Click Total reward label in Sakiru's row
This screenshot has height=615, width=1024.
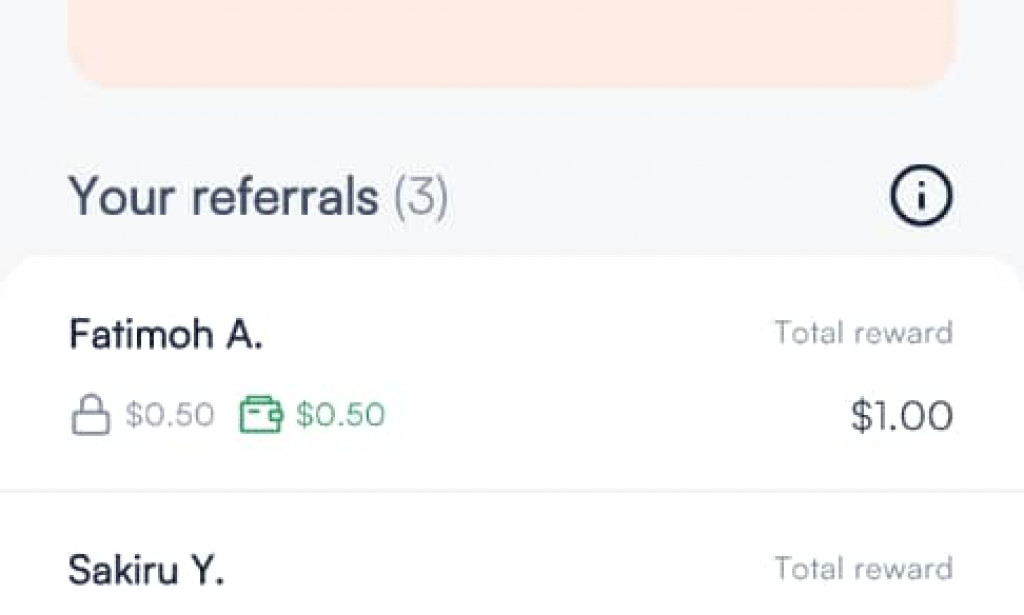coord(863,569)
